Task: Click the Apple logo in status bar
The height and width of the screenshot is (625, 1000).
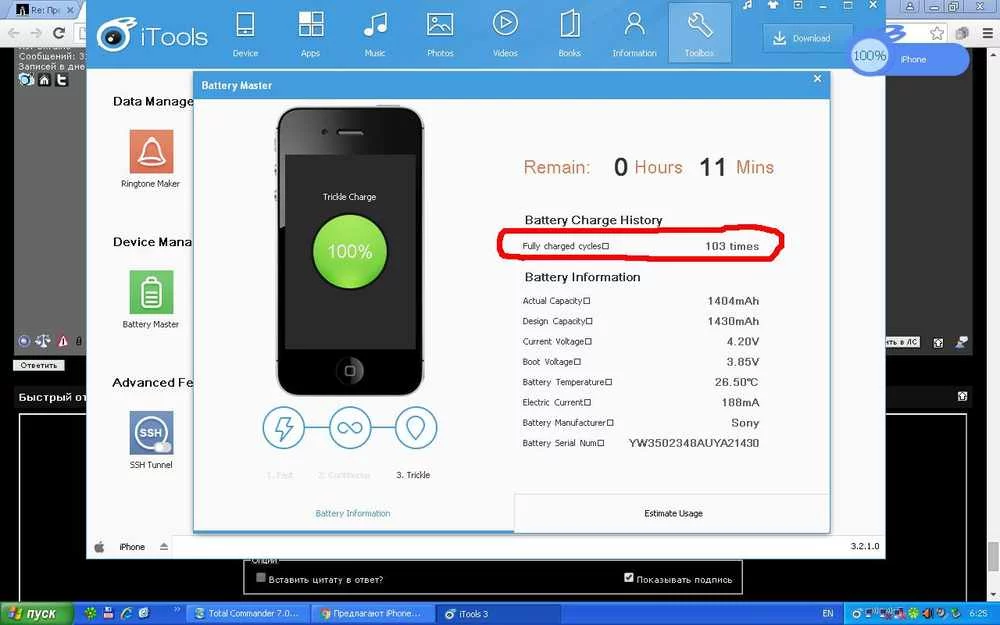Action: pyautogui.click(x=99, y=547)
